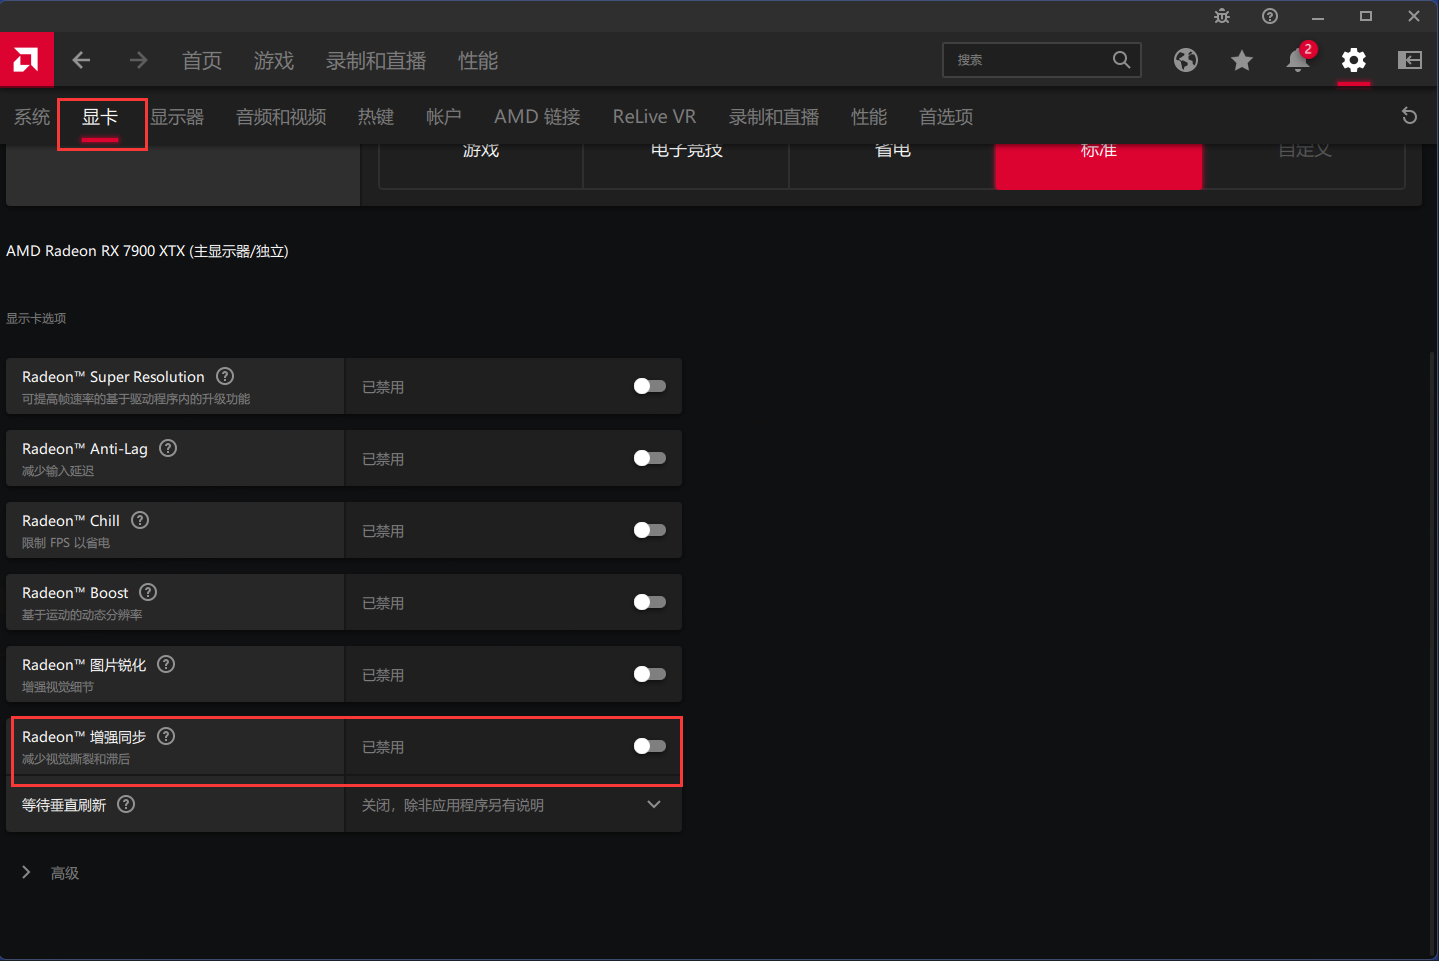Open 游戏 in the main navigation bar
Screen dimensions: 1439x961
274,61
